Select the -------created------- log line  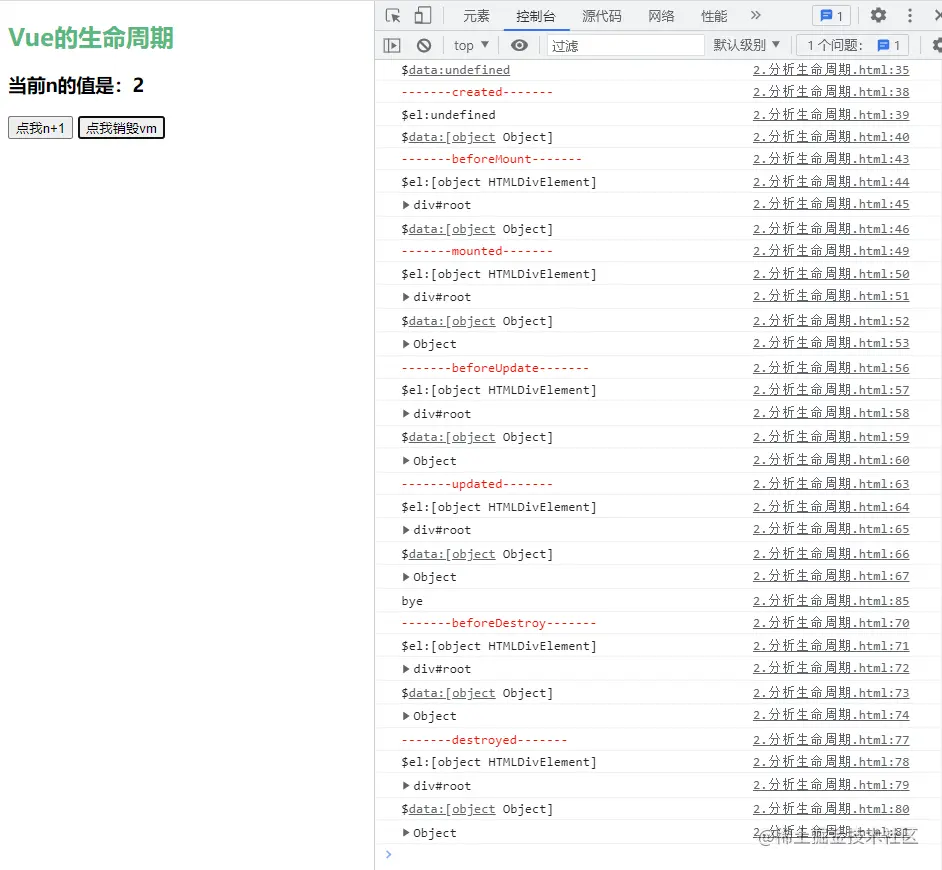pyautogui.click(x=477, y=92)
